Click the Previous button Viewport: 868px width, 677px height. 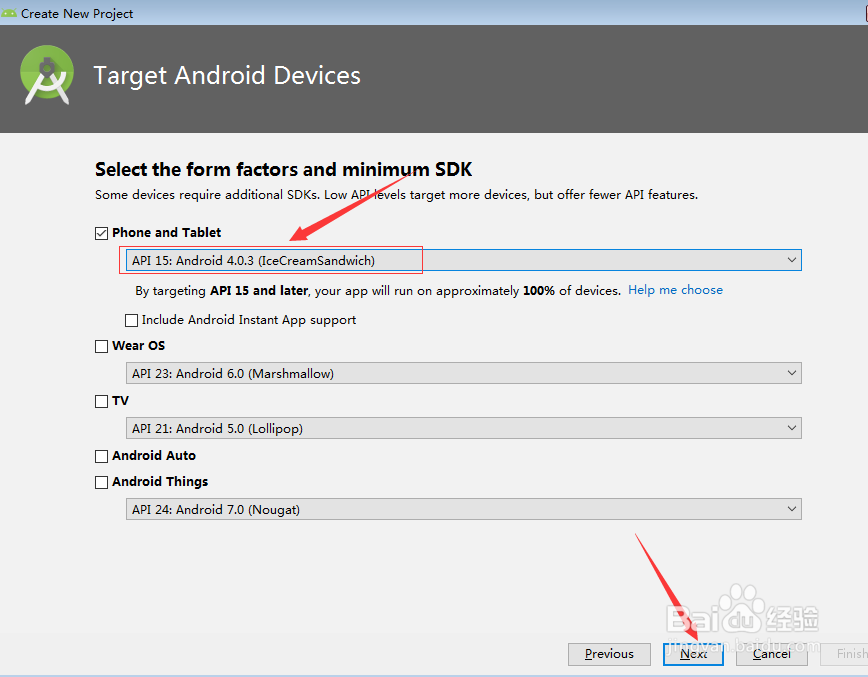(x=609, y=654)
